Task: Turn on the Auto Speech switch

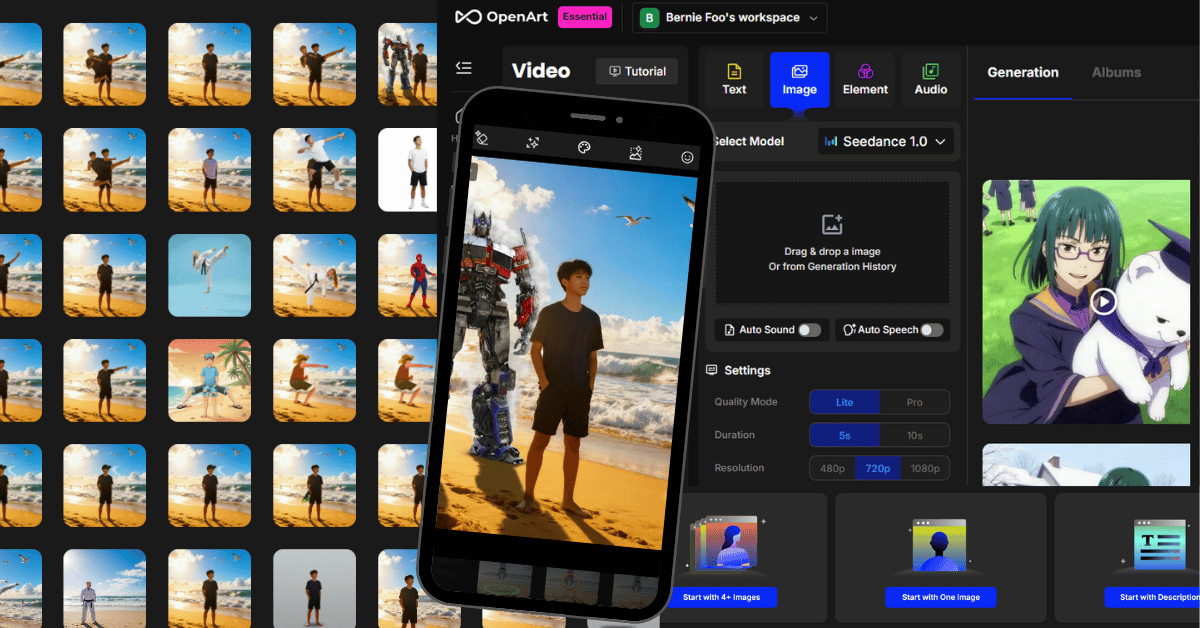Action: click(931, 330)
